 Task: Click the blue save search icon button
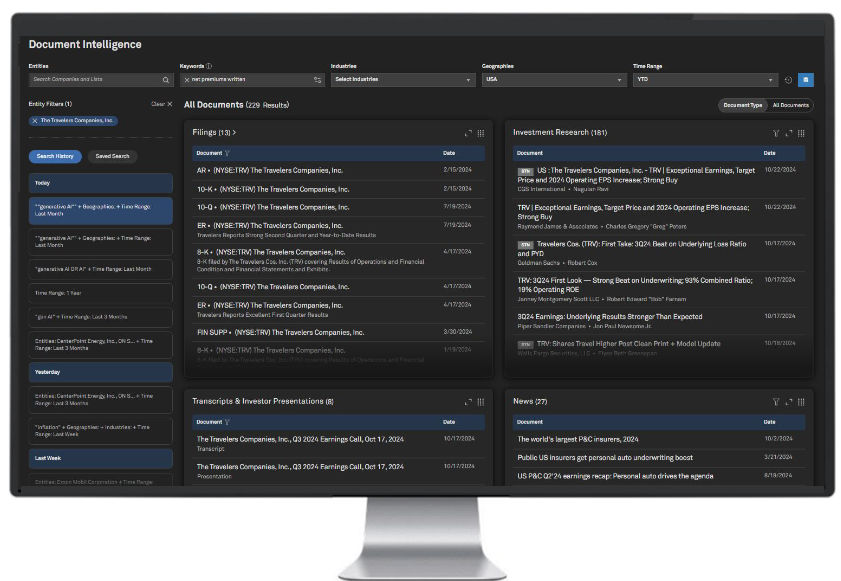(806, 80)
